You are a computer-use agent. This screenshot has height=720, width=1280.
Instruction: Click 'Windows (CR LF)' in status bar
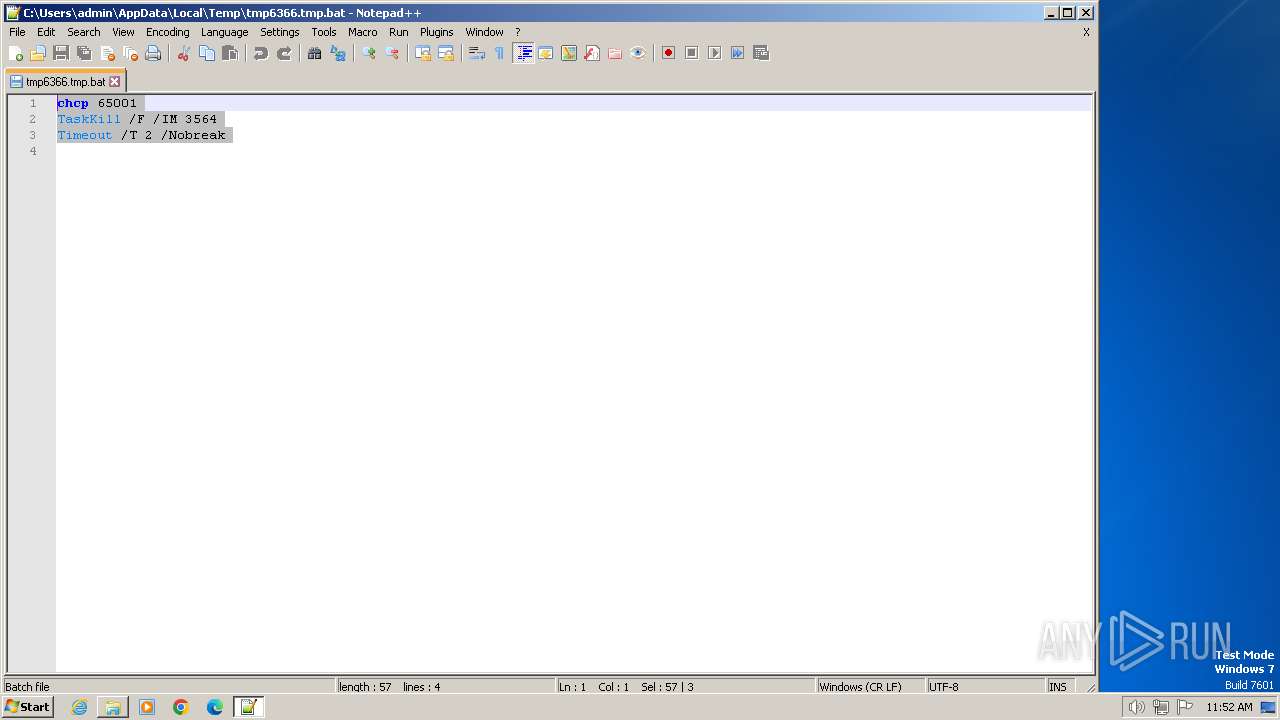(x=870, y=687)
